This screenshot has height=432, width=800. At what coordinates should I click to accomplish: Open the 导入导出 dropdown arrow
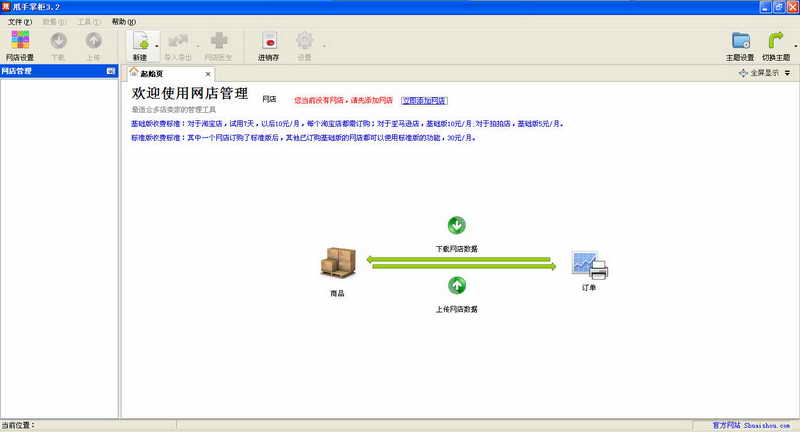[198, 46]
